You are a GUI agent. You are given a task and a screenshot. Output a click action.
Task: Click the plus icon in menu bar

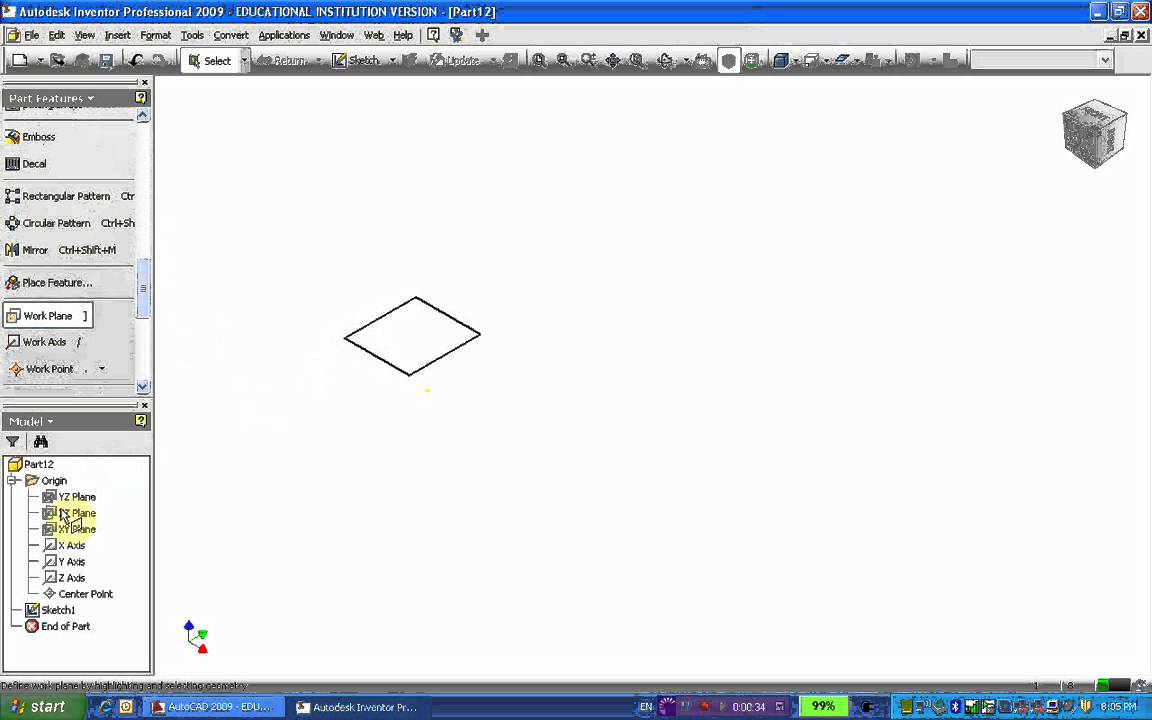tap(482, 35)
